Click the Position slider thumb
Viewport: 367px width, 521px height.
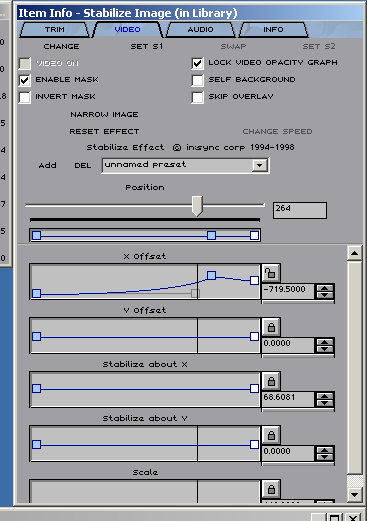(197, 206)
